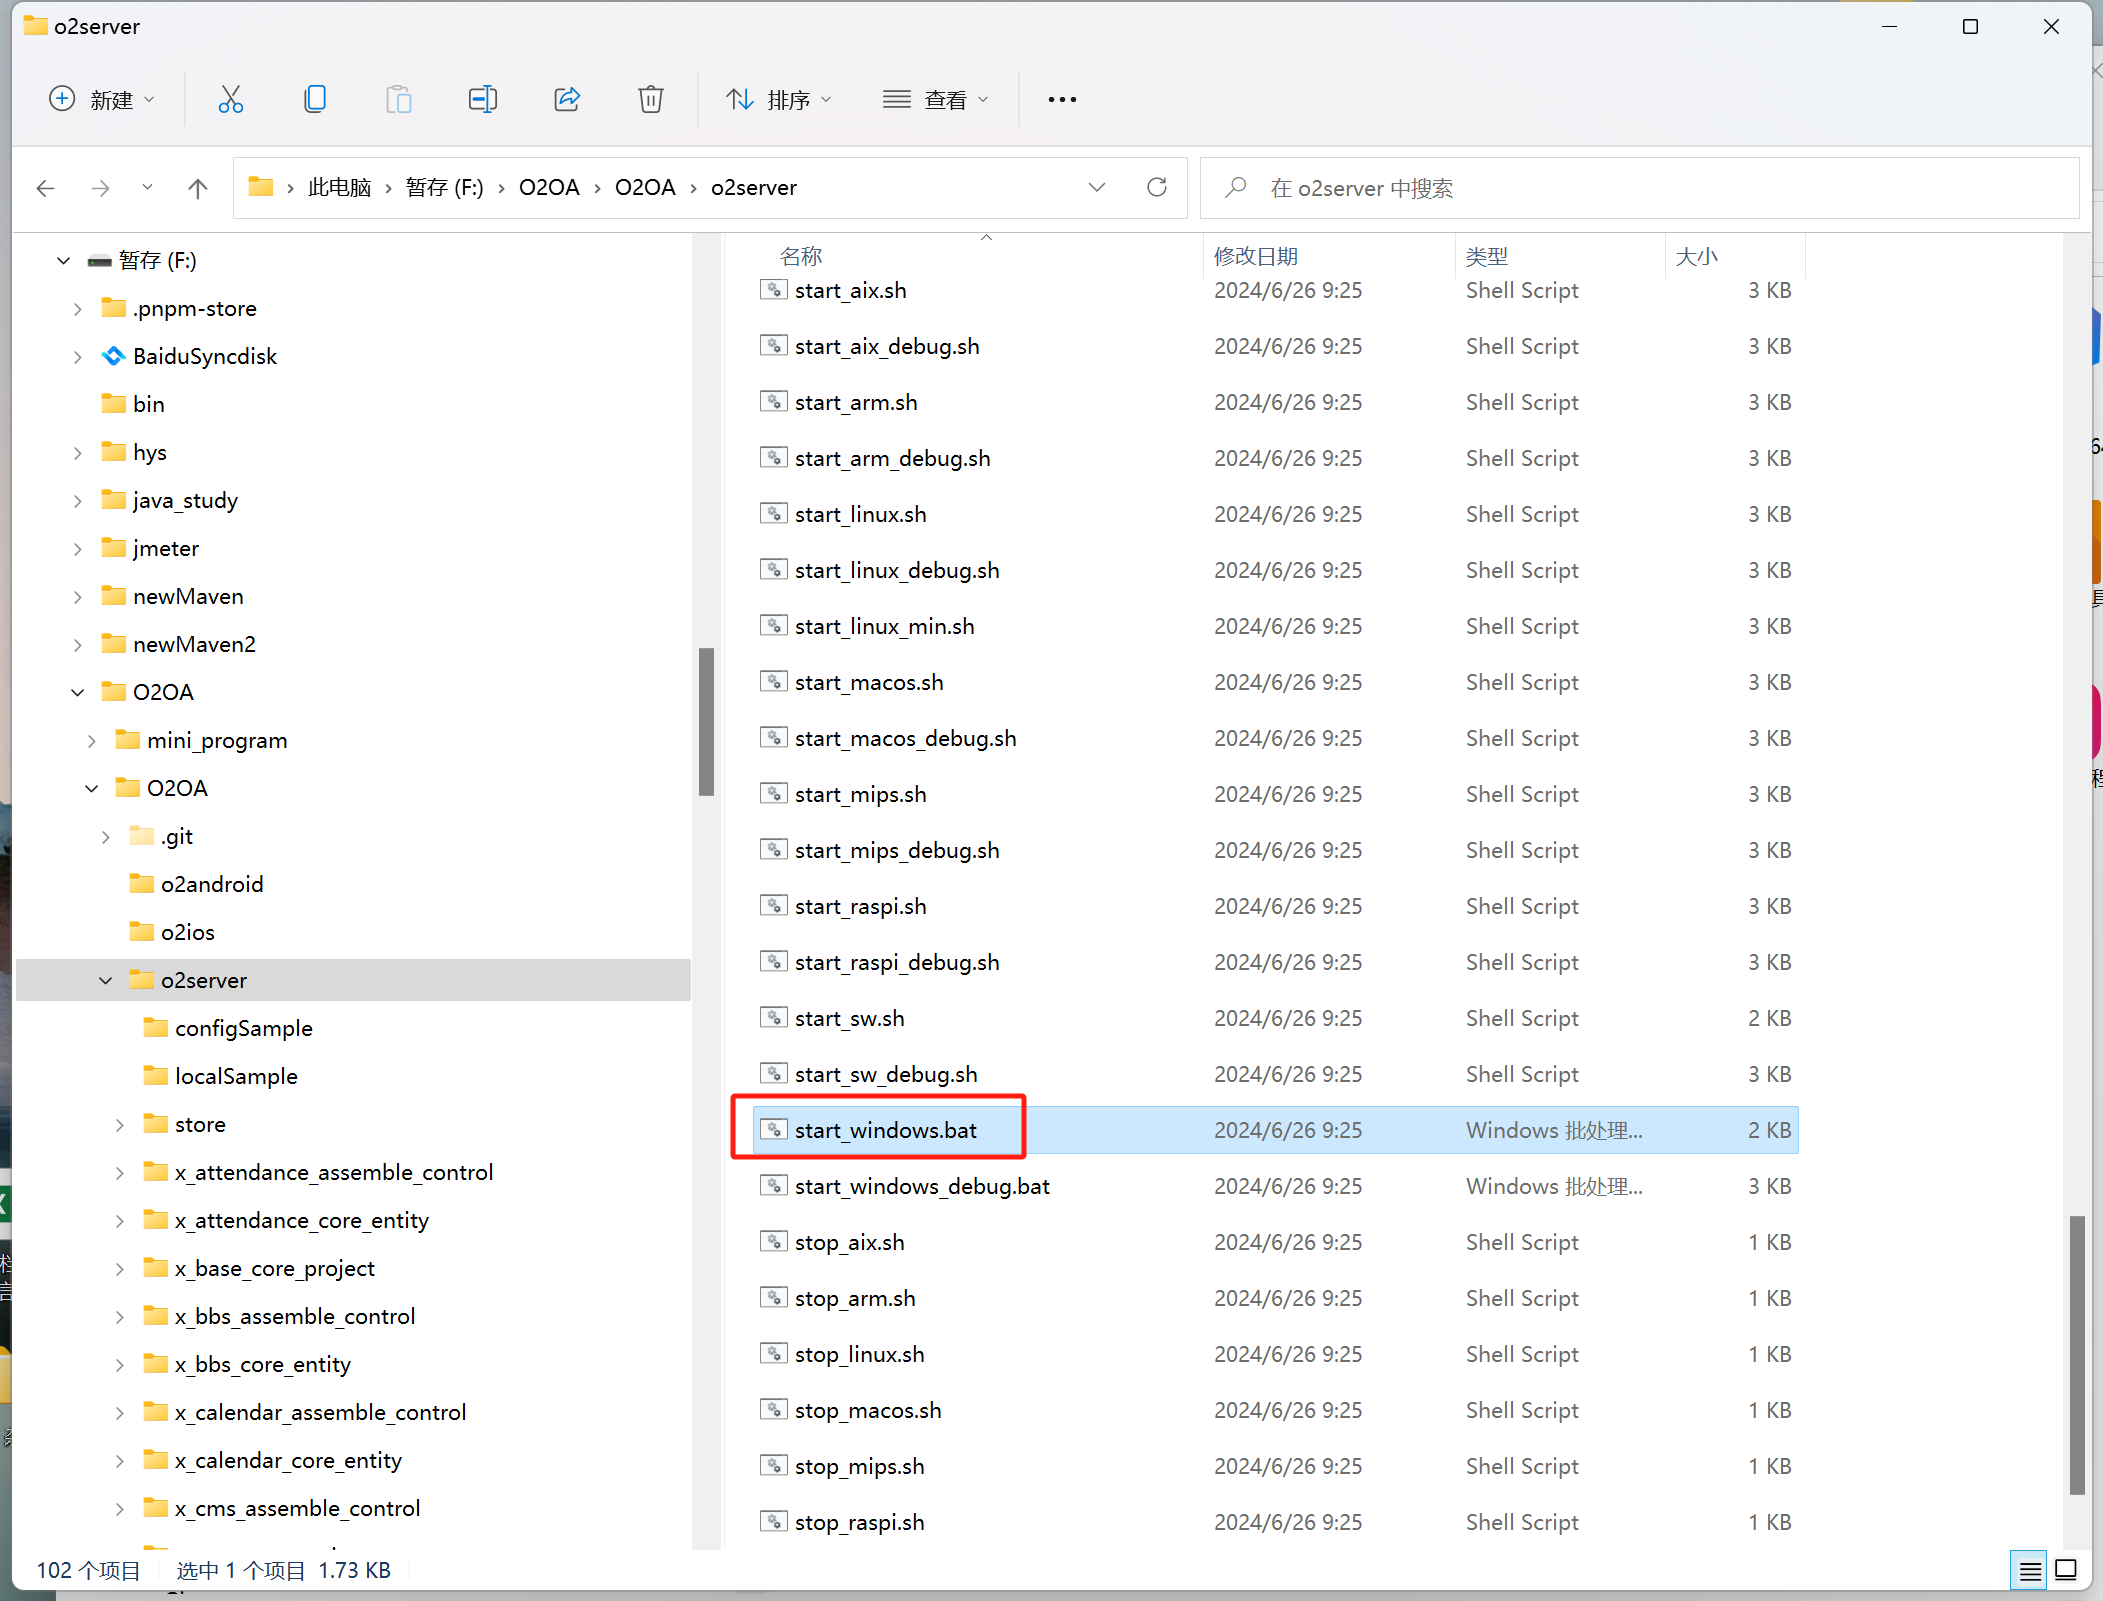Click the Refresh icon beside address bar
2103x1601 pixels.
[1157, 187]
